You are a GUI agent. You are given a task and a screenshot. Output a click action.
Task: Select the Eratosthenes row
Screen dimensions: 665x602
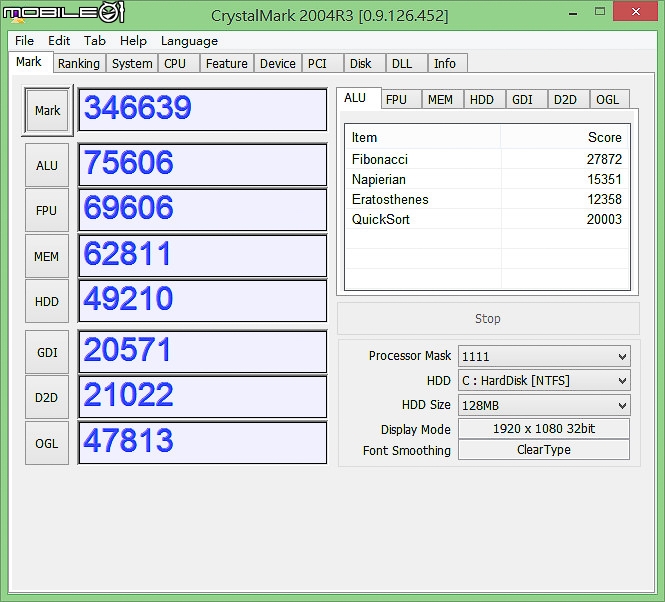tap(487, 199)
